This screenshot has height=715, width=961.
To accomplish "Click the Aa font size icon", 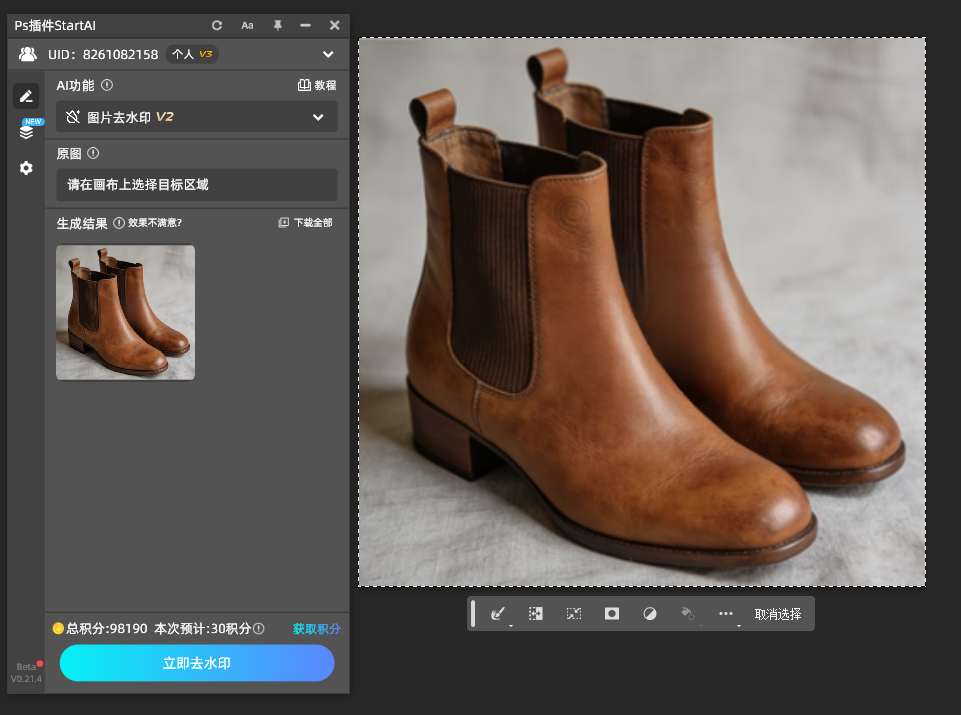I will tap(247, 25).
